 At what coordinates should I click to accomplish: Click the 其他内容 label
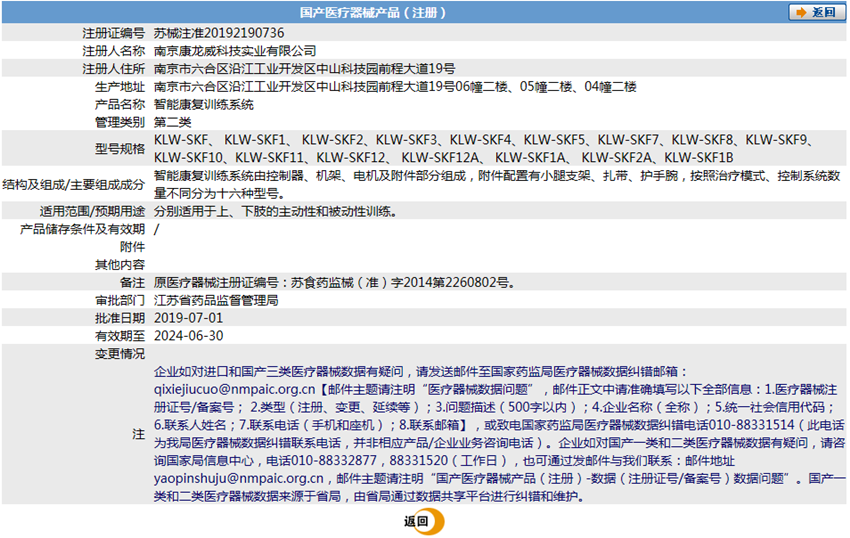pos(120,265)
